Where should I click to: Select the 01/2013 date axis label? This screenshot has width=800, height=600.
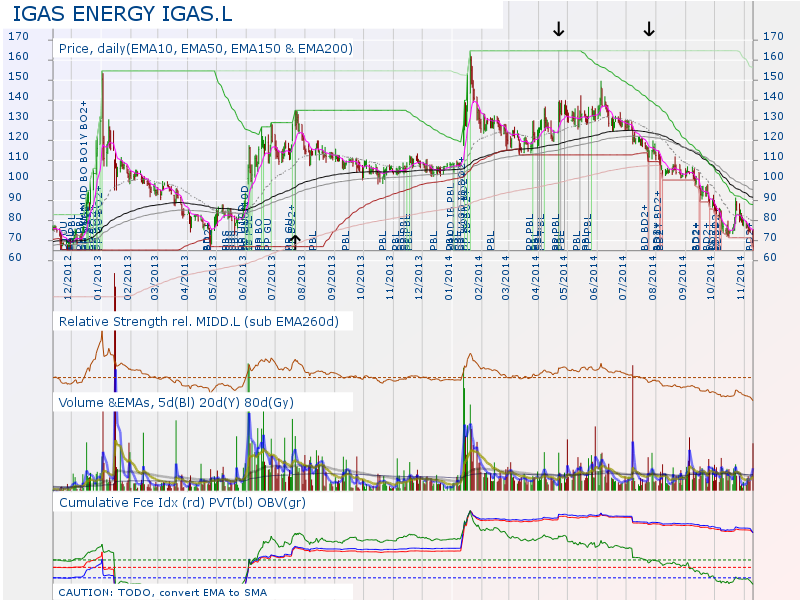coord(97,278)
